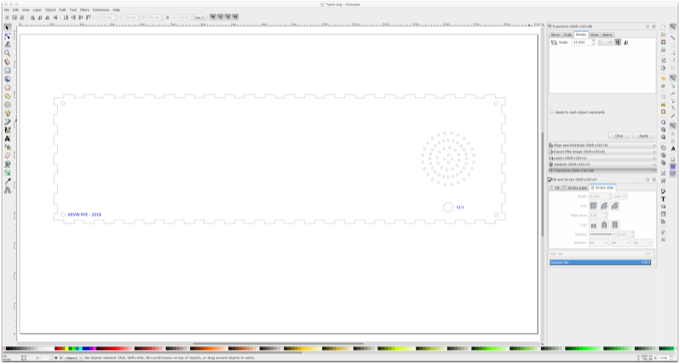This screenshot has height=364, width=680.
Task: Choose the square cap style
Action: 615,225
